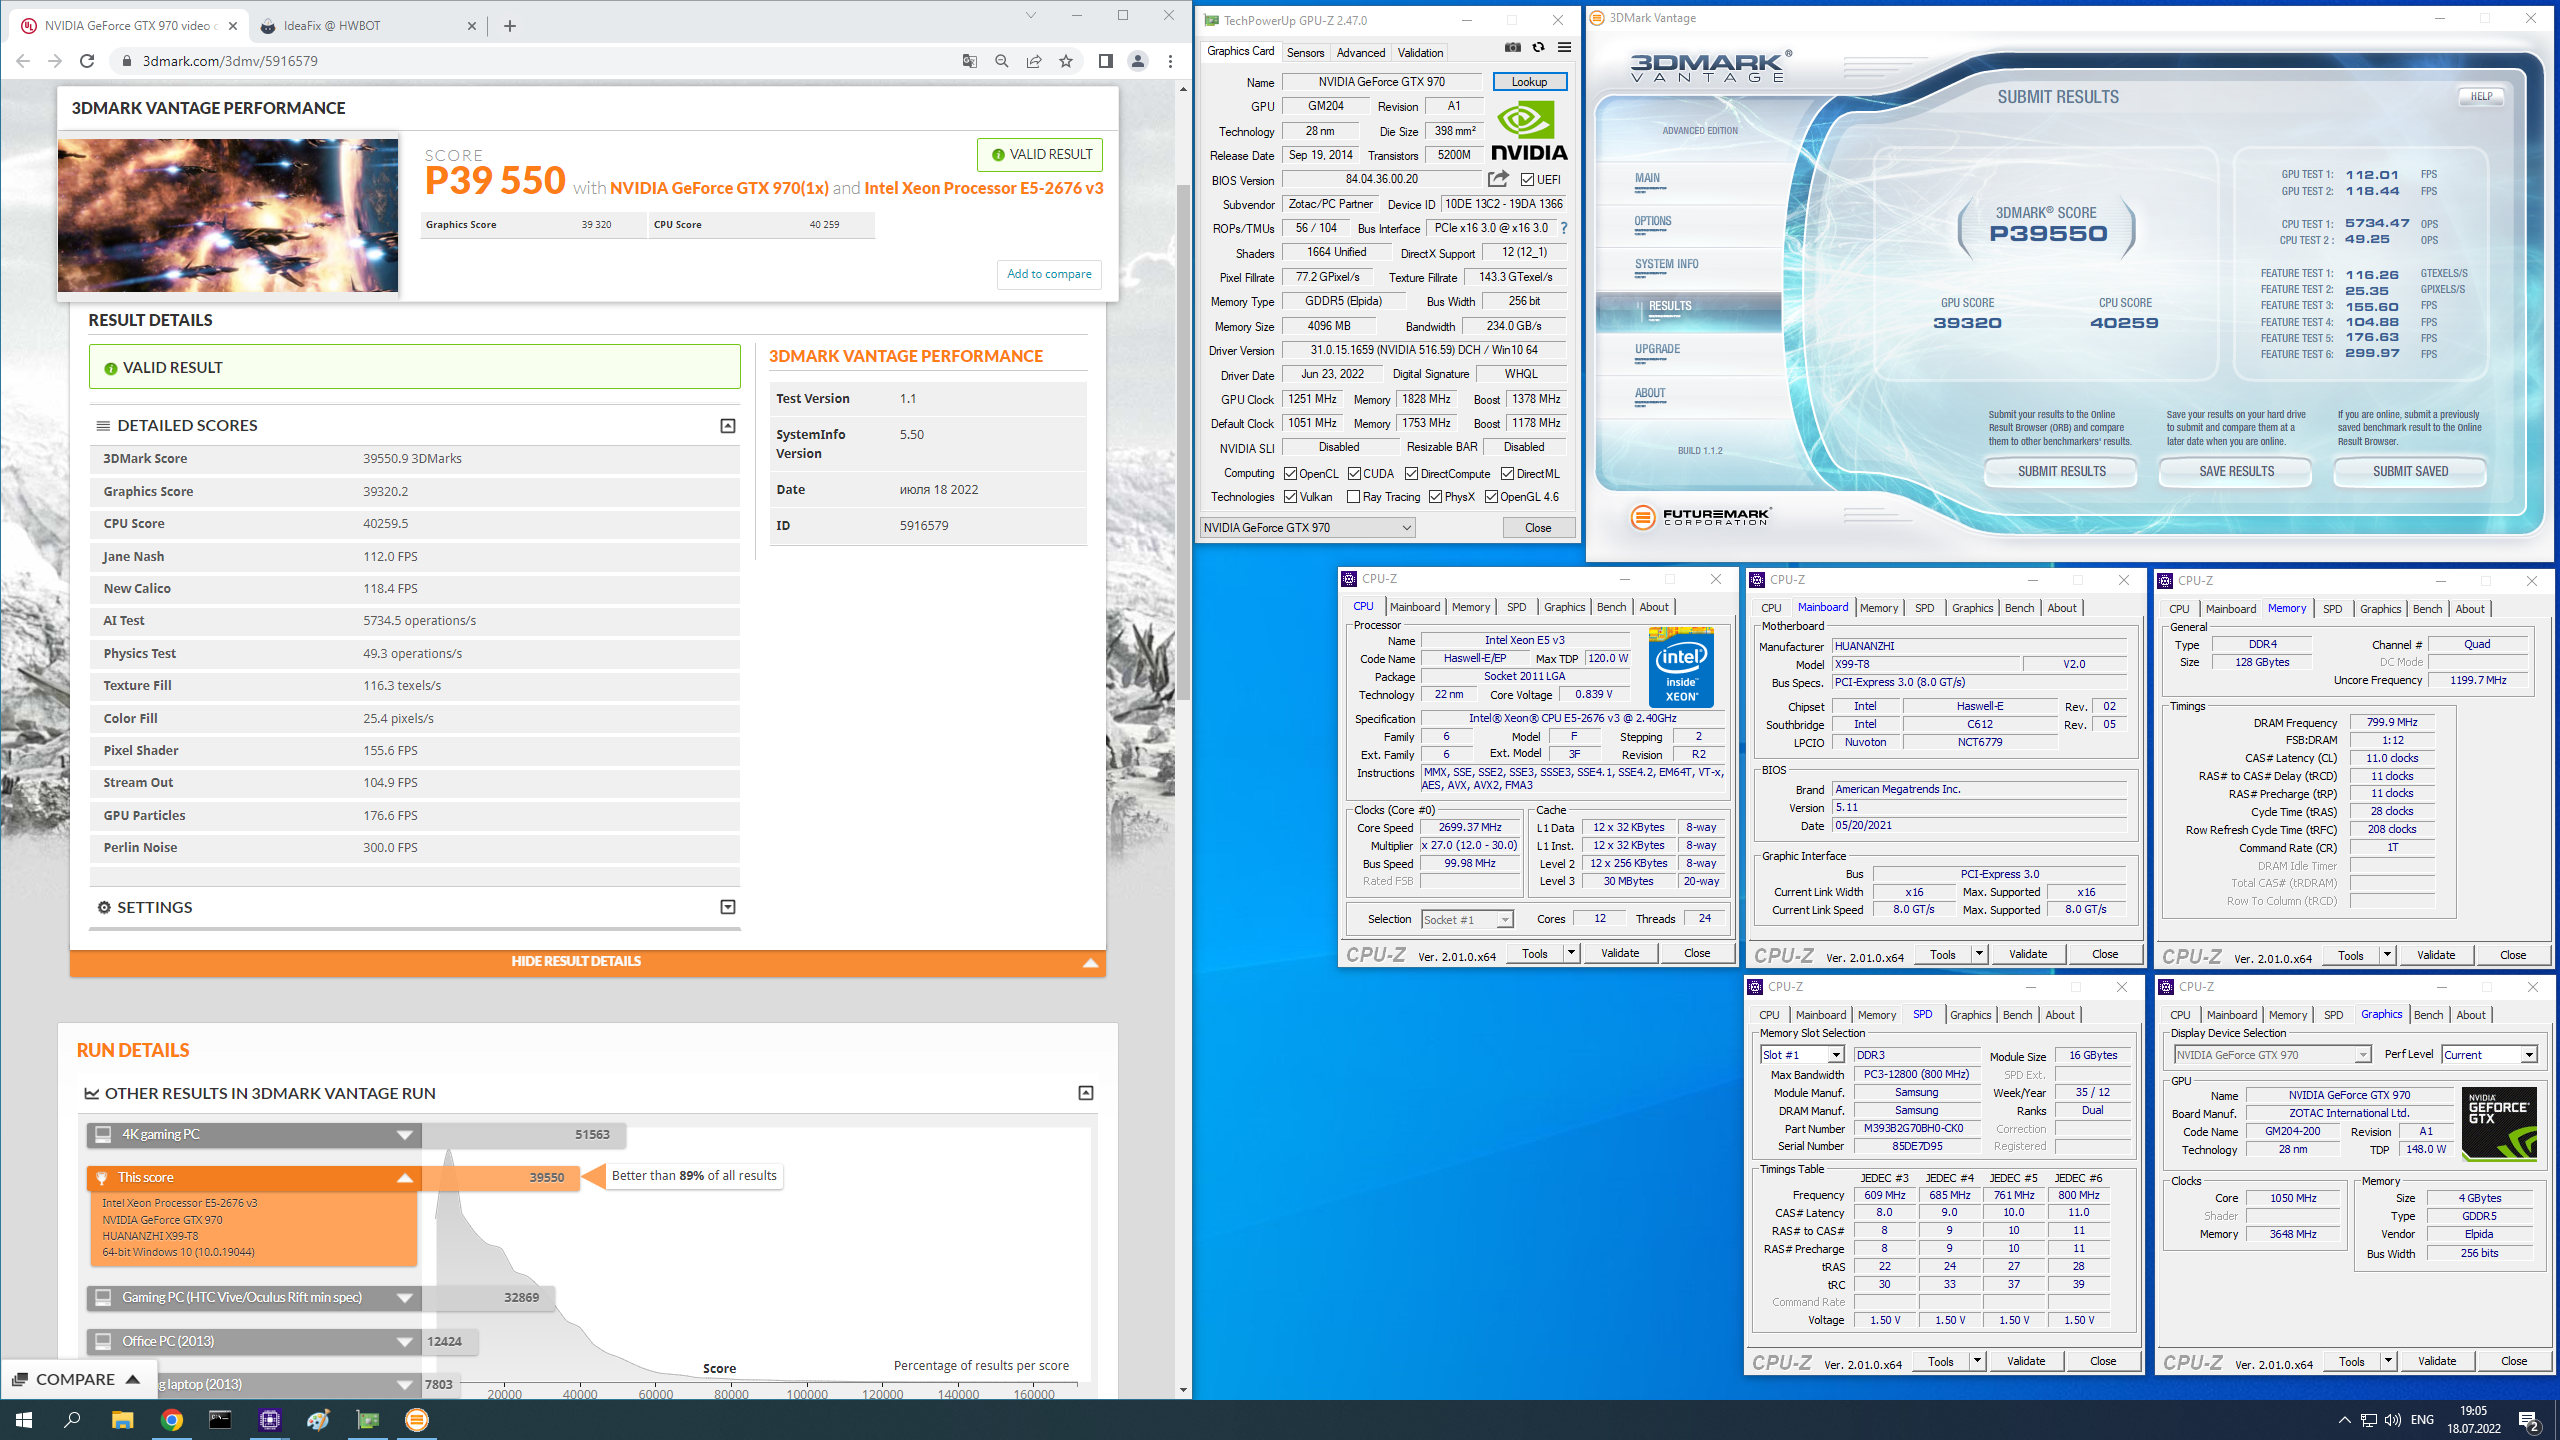Switch to the GPU-Z Validation tab

(x=1420, y=53)
